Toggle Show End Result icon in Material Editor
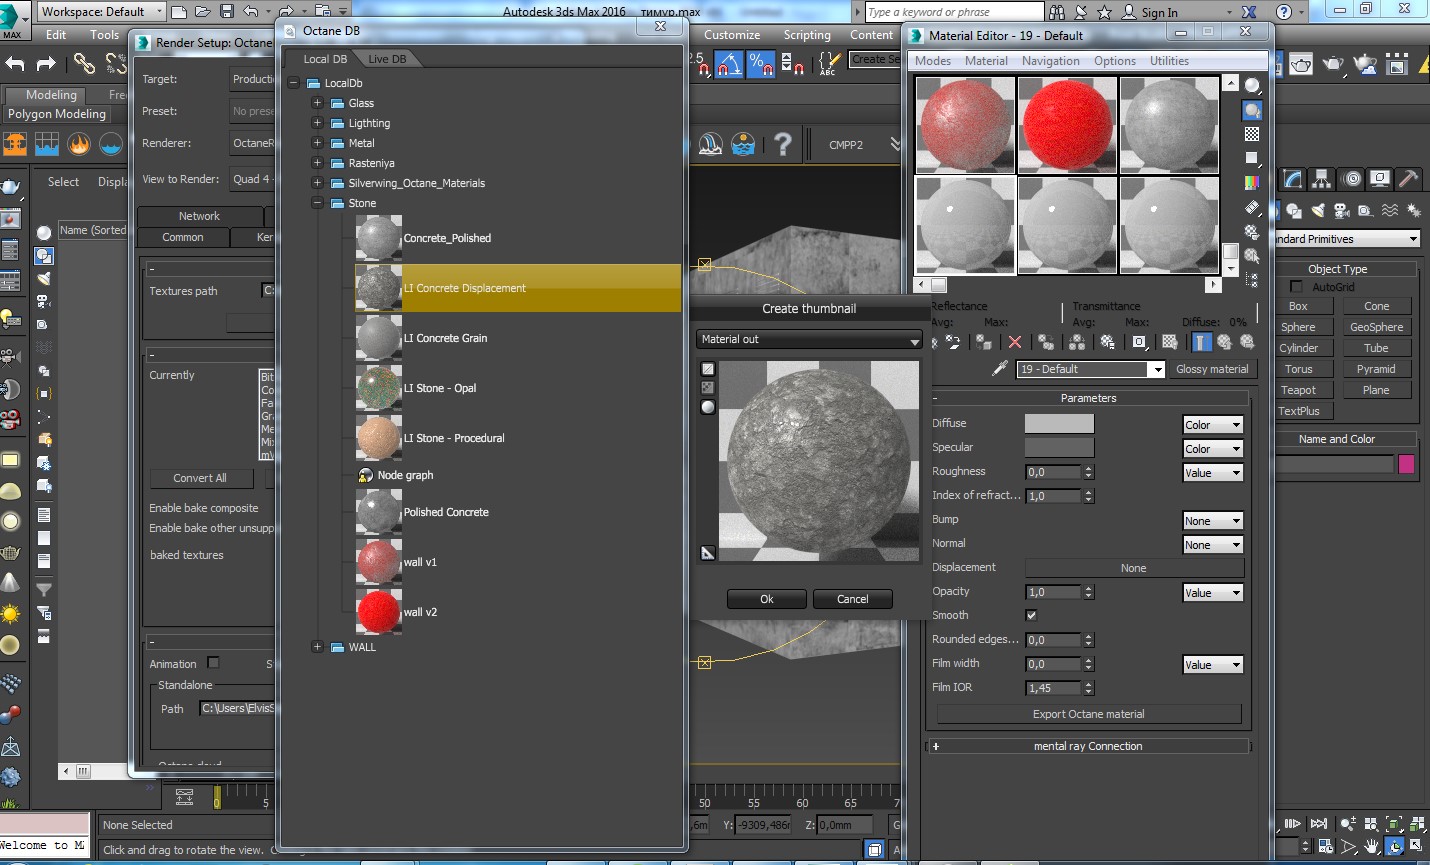 pos(1202,342)
